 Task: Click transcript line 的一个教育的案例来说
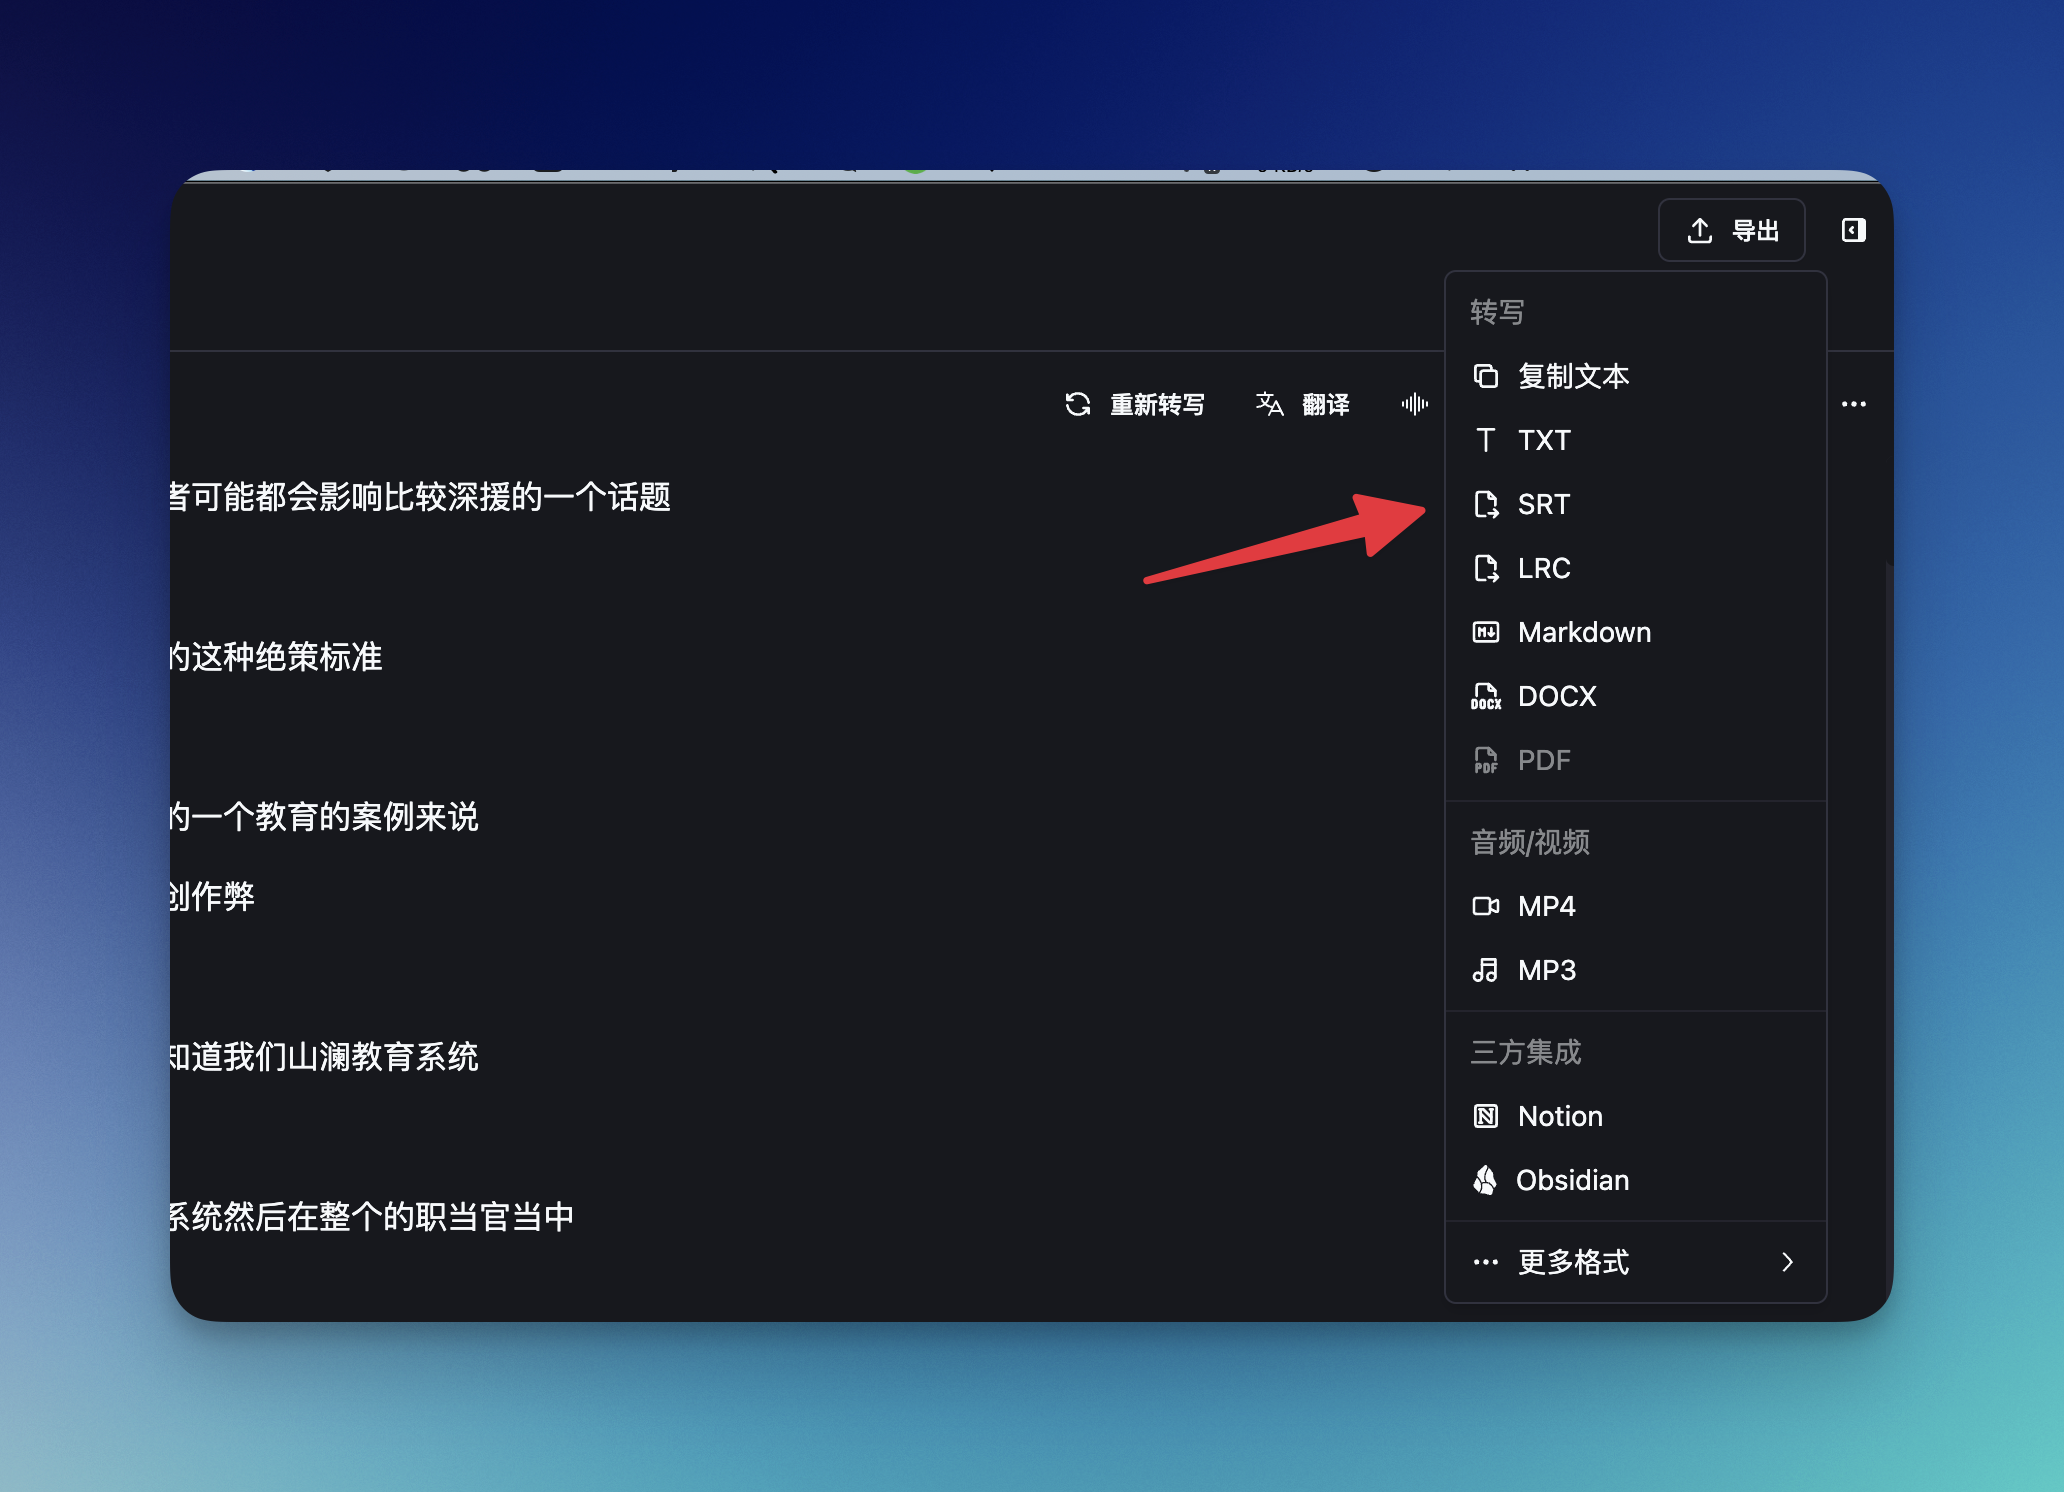tap(324, 817)
